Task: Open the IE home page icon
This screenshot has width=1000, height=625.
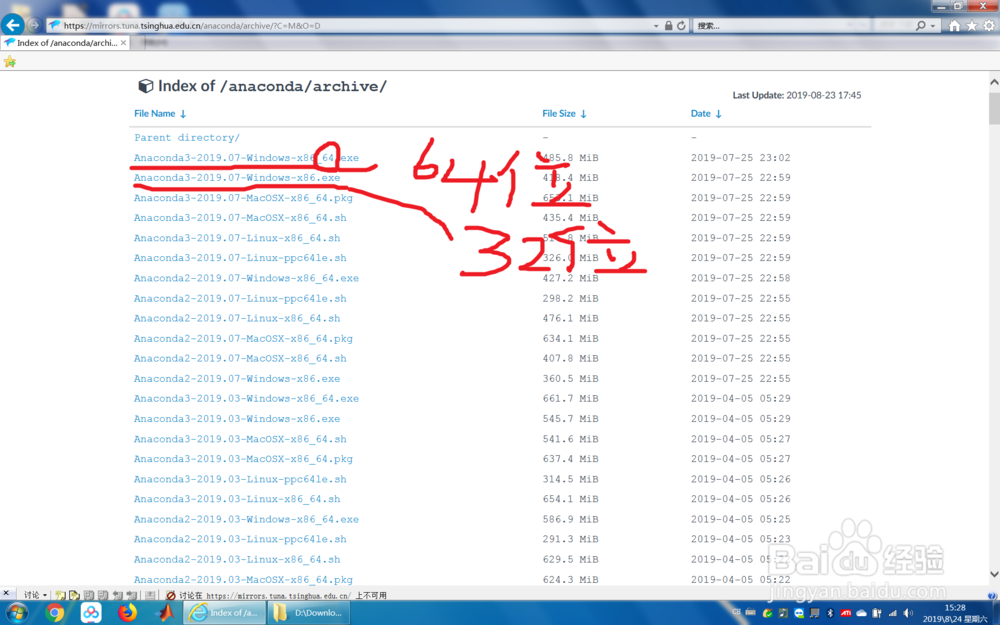Action: point(954,26)
